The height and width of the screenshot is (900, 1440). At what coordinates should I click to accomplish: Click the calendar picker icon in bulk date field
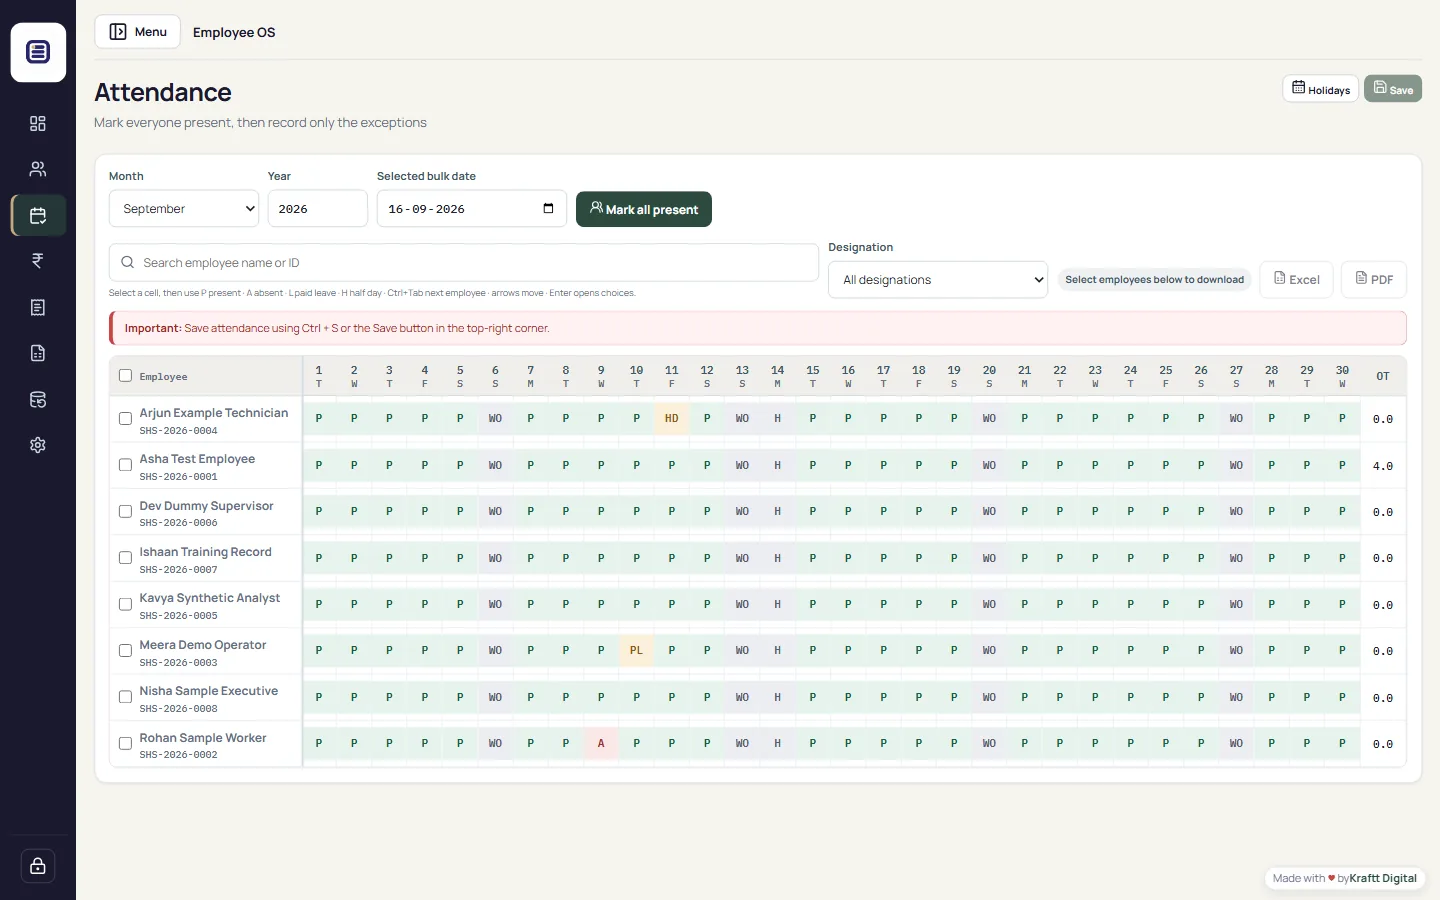tap(548, 208)
